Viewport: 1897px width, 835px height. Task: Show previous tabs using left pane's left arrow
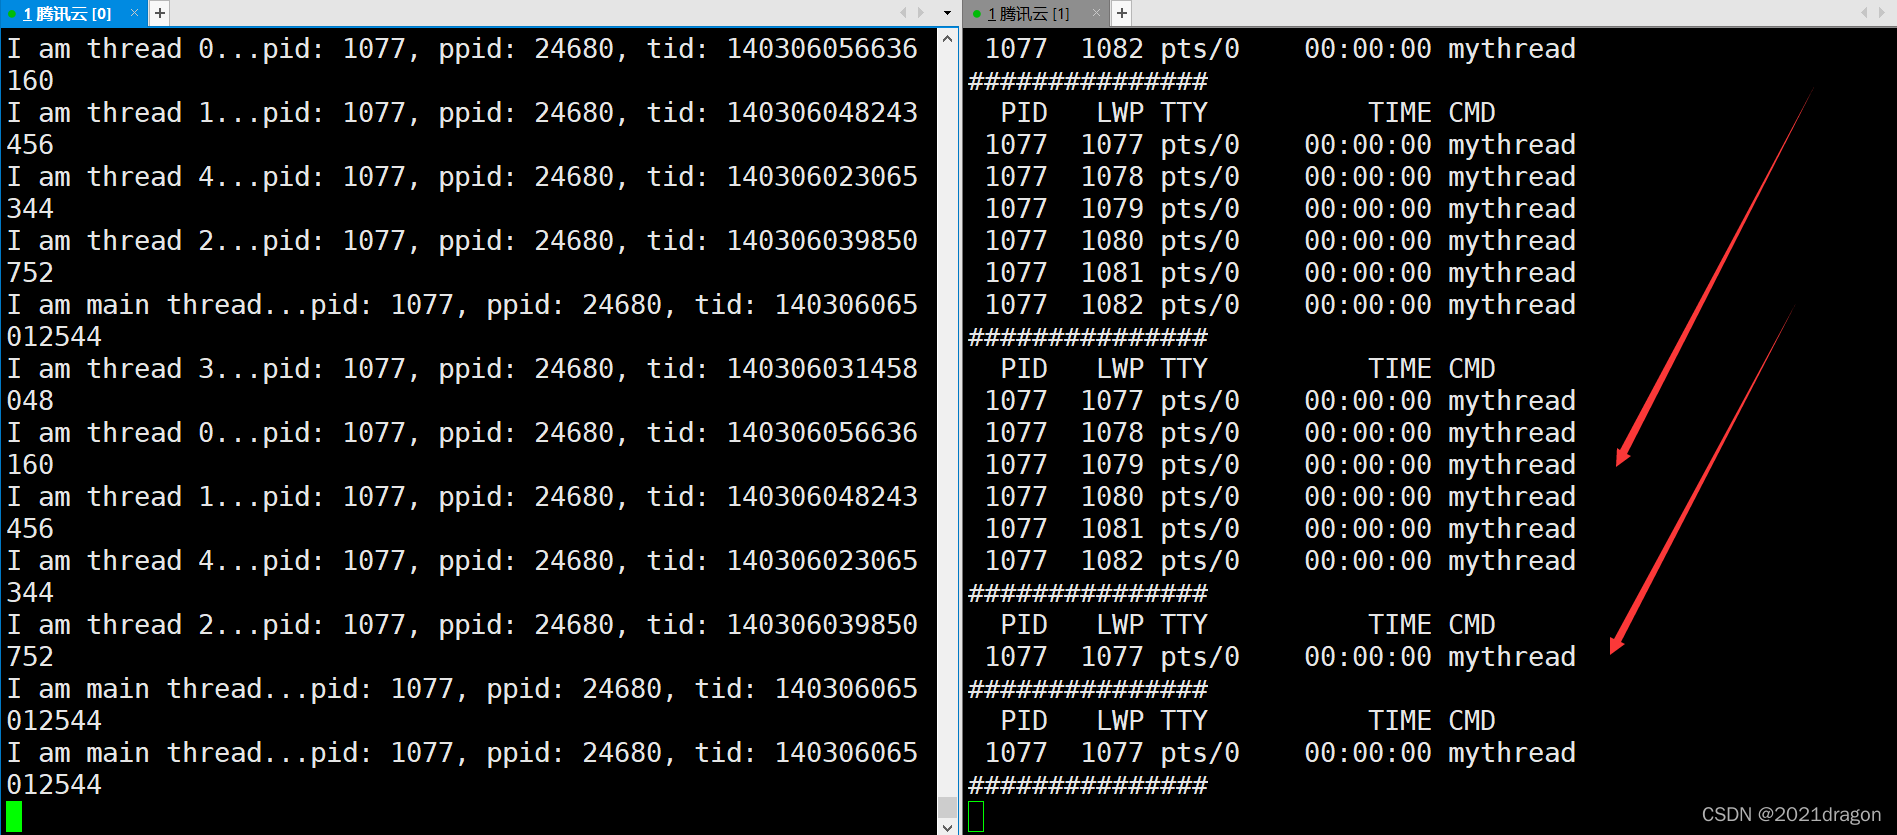903,13
